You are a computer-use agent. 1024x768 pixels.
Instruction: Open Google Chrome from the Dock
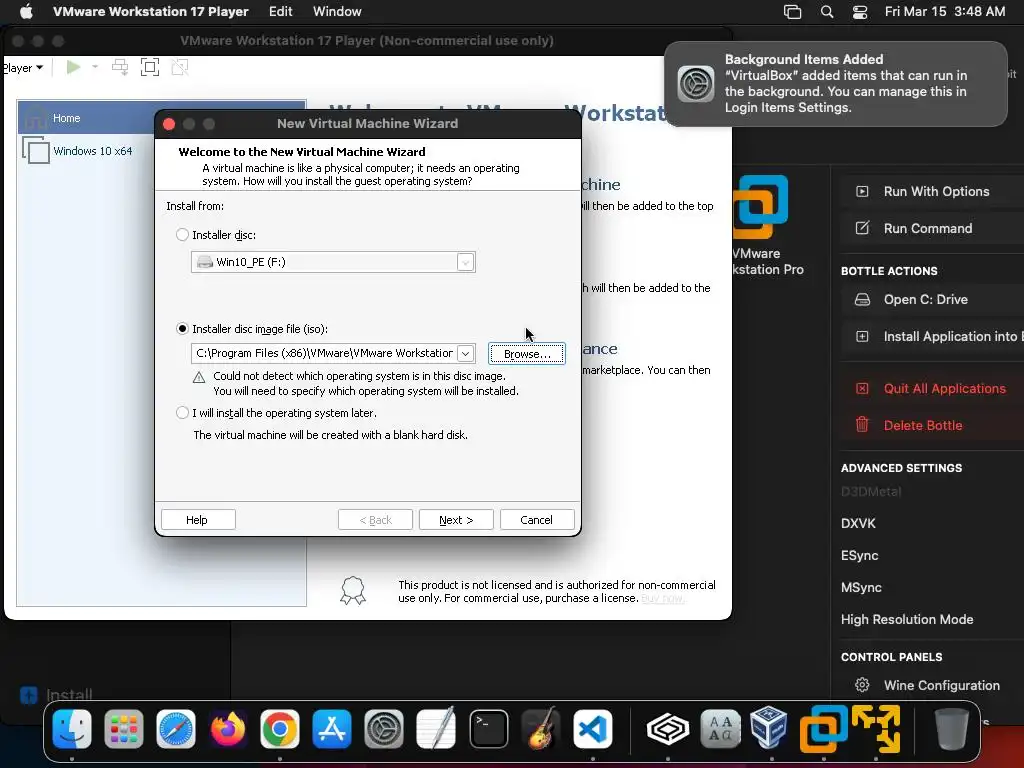pos(280,729)
